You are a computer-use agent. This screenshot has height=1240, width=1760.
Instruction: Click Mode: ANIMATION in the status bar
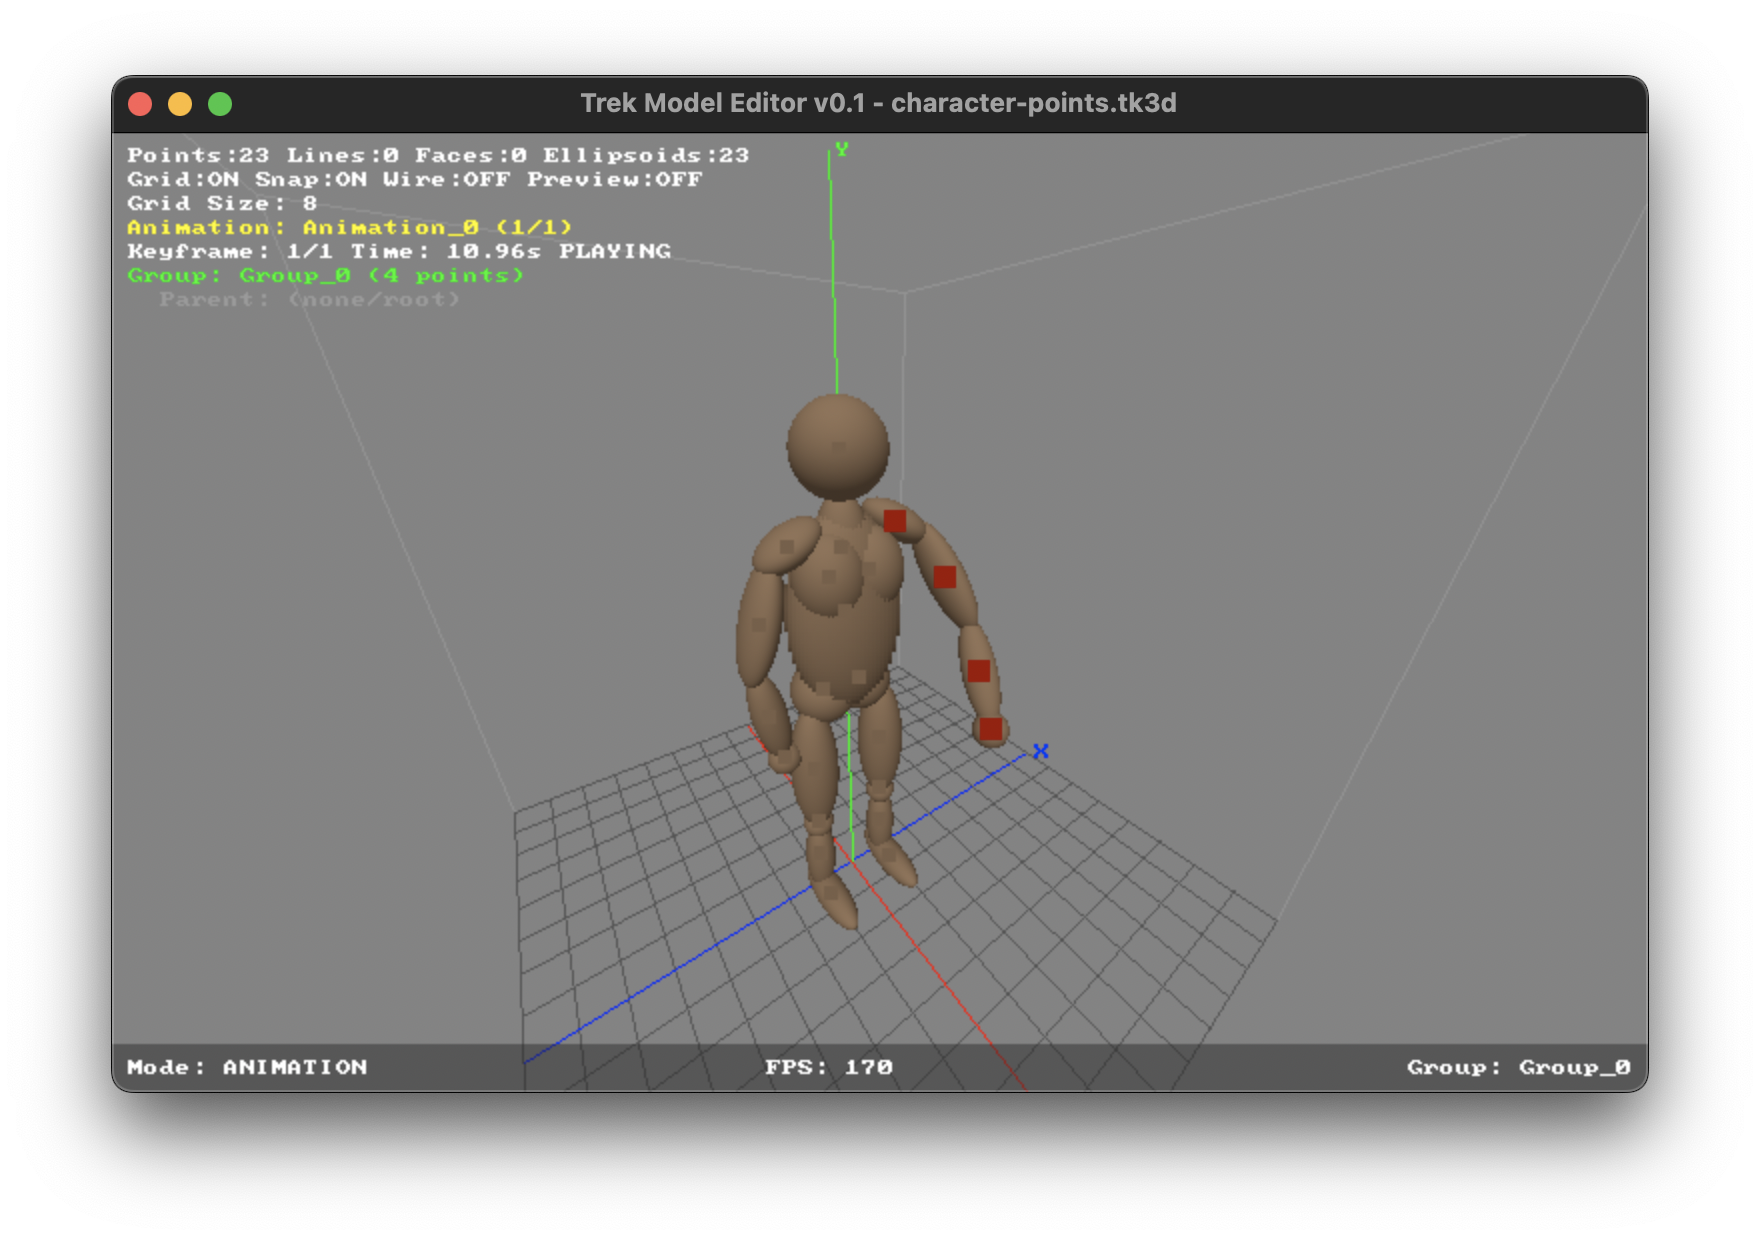(x=246, y=1067)
